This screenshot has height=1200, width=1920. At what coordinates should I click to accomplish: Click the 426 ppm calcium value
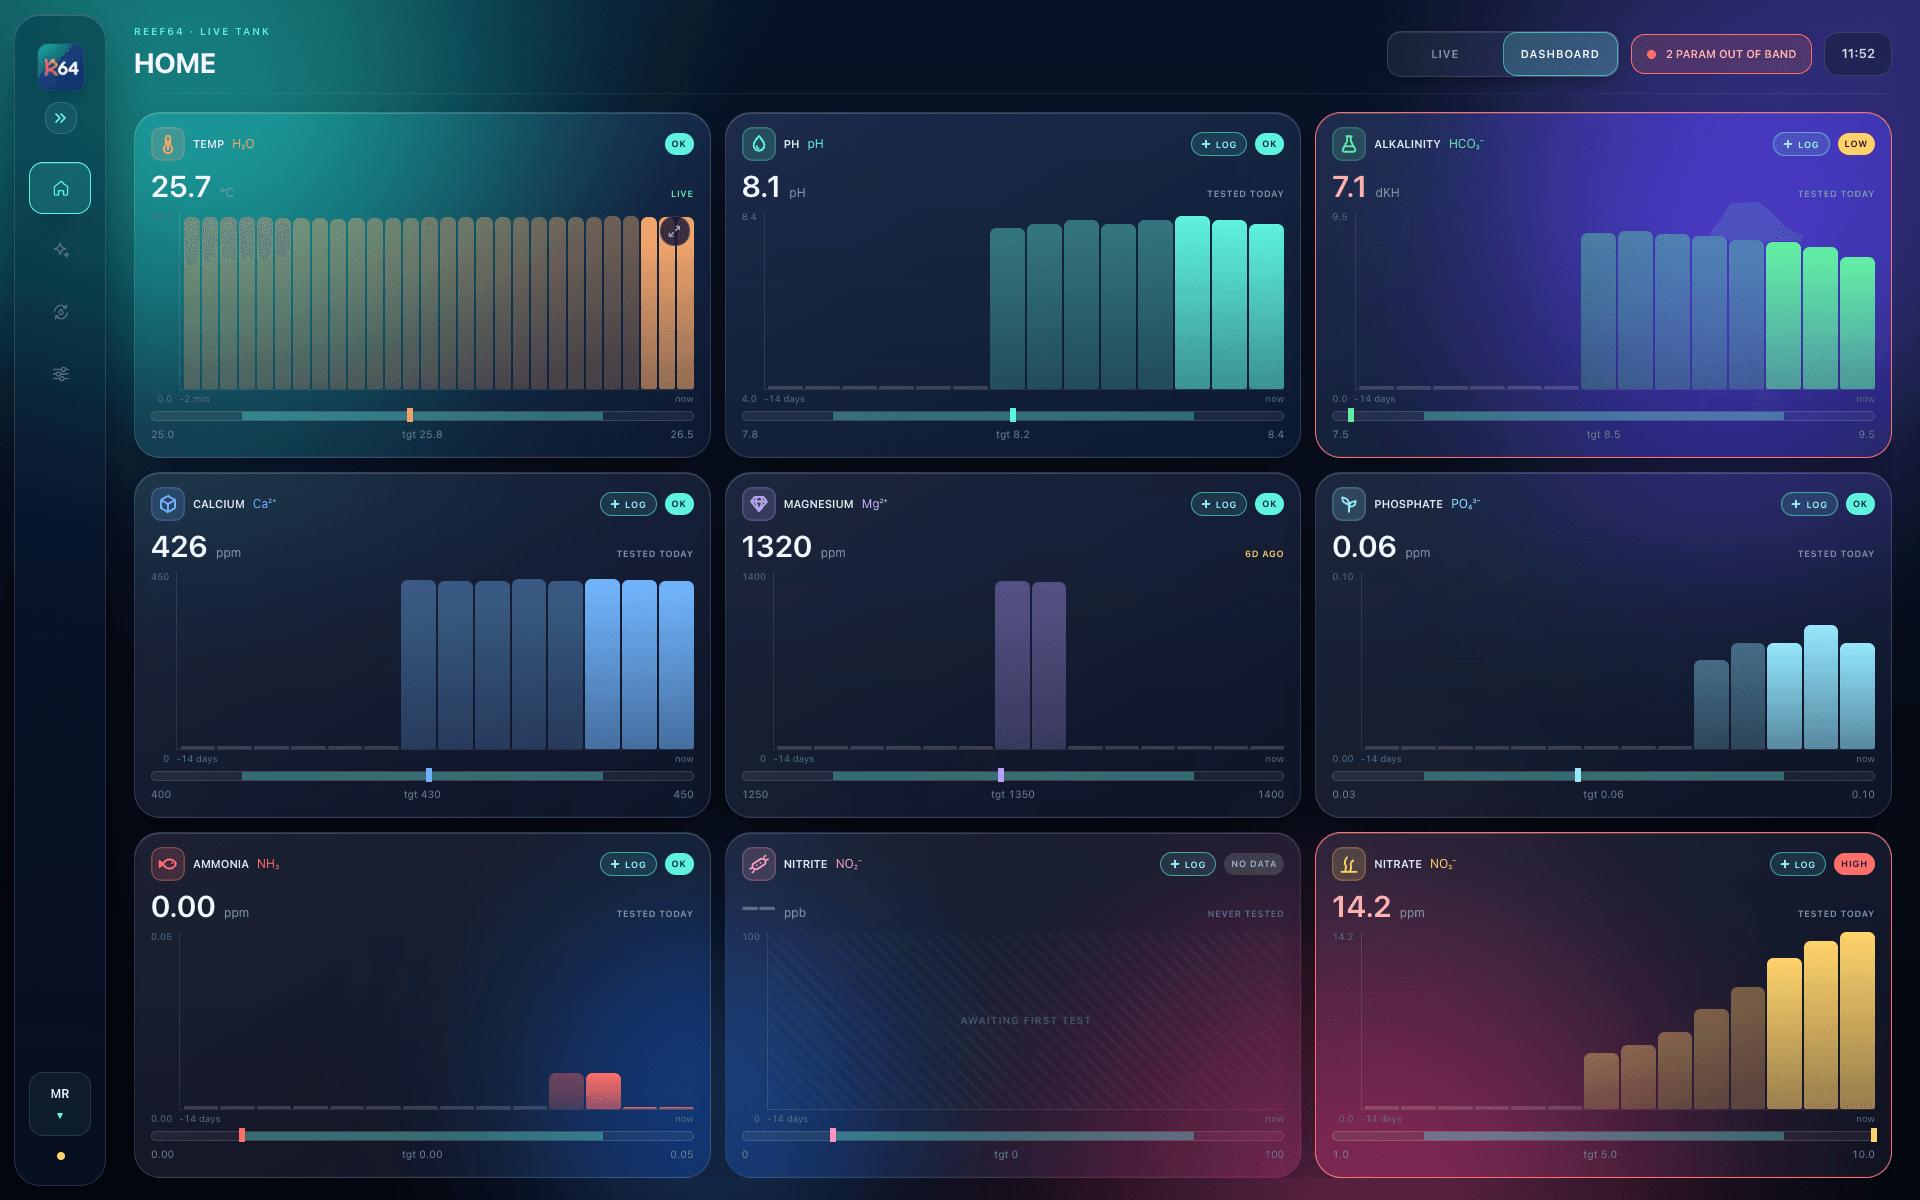pyautogui.click(x=179, y=547)
